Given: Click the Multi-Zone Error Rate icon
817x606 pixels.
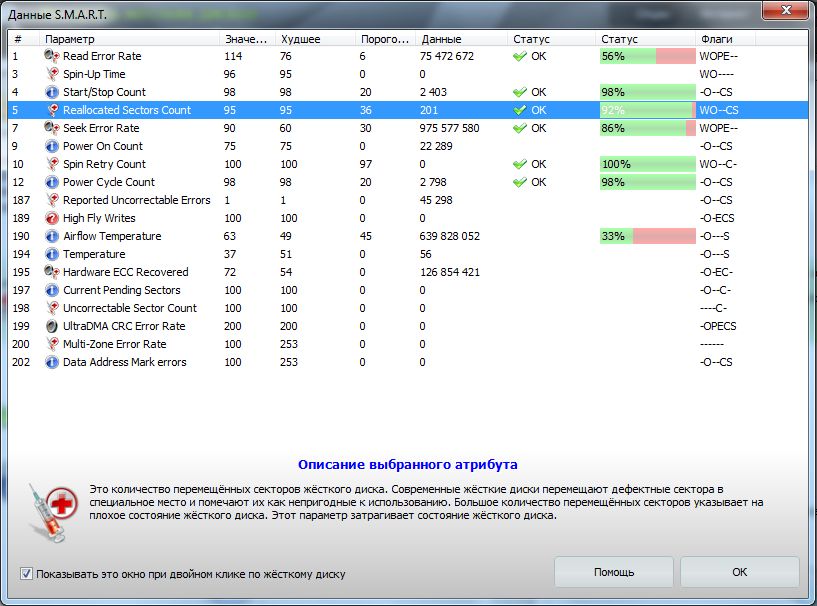Looking at the screenshot, I should (x=52, y=344).
